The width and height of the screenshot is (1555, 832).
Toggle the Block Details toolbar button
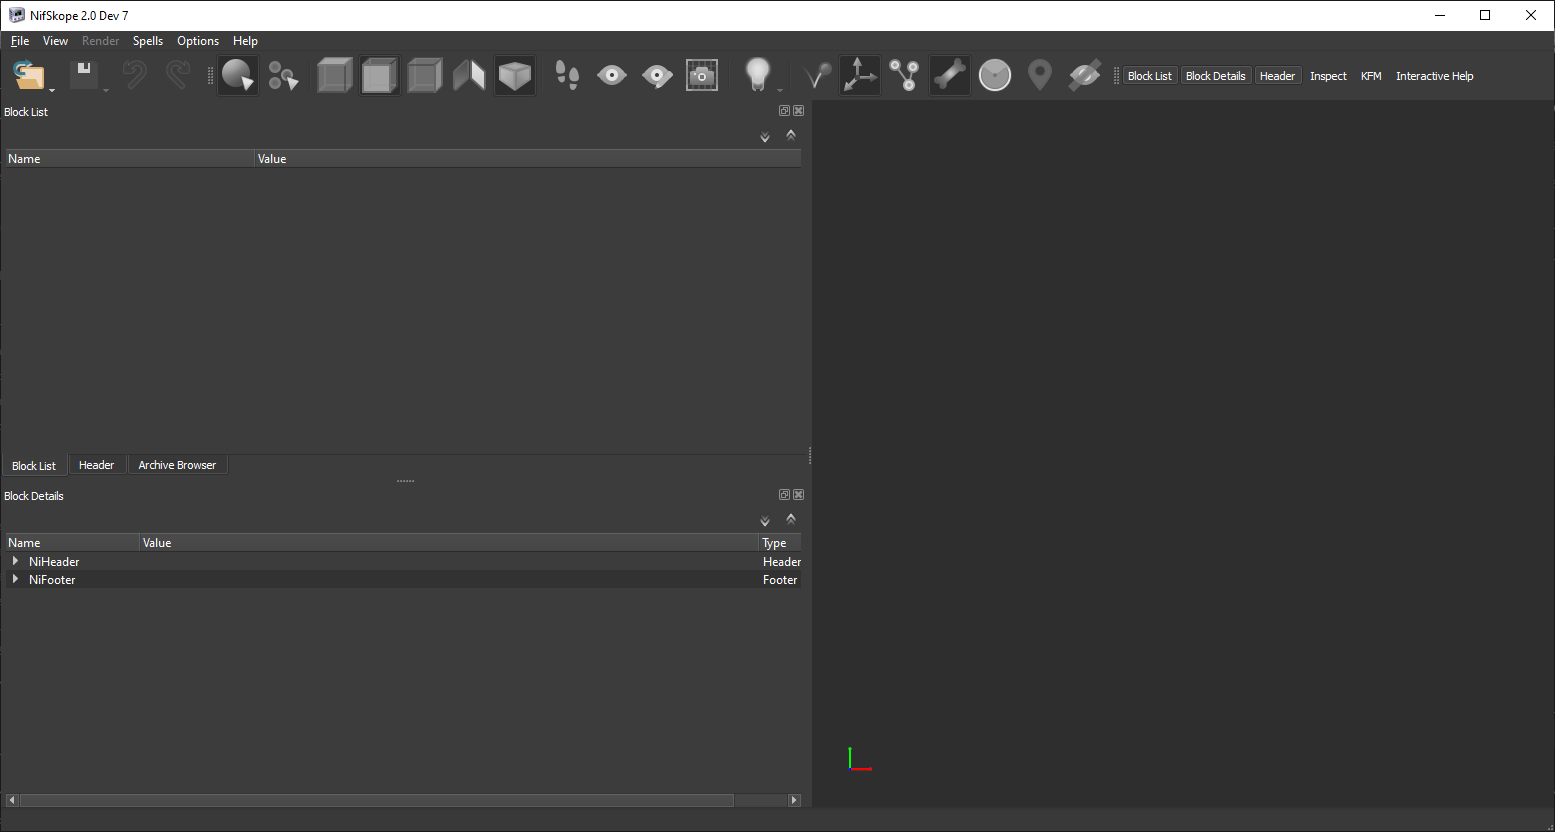coord(1216,76)
